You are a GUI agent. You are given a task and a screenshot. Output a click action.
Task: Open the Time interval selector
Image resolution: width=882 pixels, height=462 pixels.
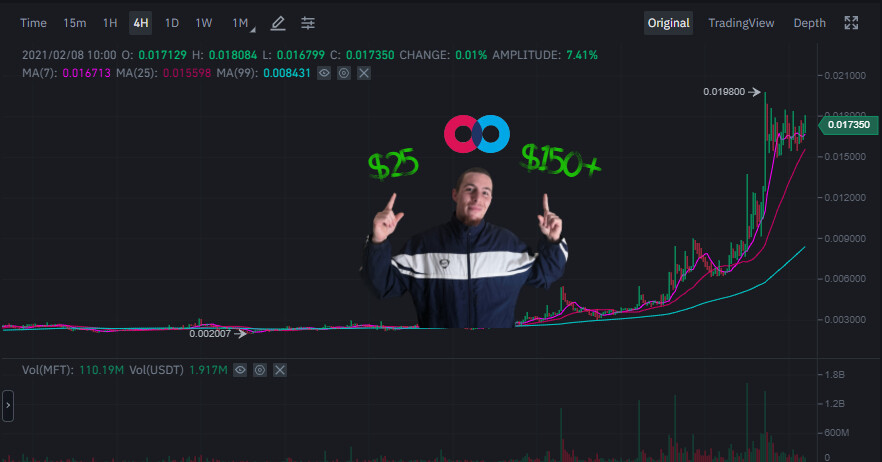(33, 23)
